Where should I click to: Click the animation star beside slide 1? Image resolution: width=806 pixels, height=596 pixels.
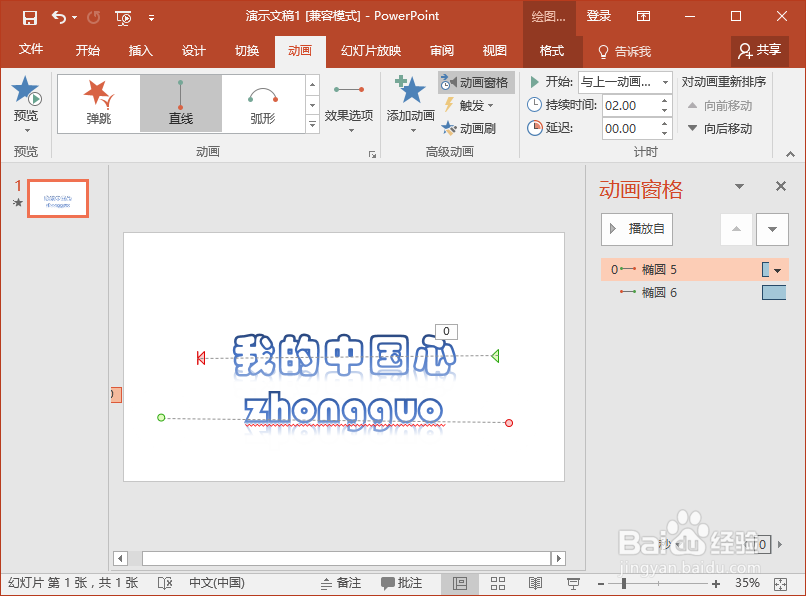pos(18,203)
